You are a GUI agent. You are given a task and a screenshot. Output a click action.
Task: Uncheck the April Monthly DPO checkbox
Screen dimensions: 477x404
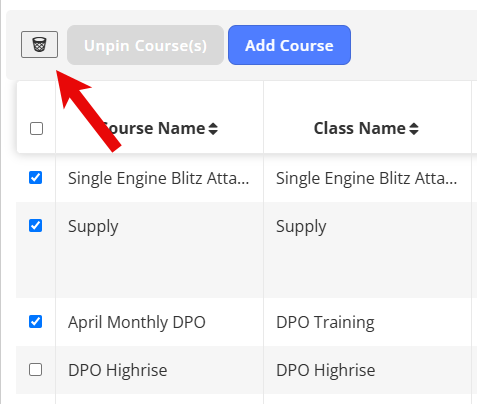[35, 322]
